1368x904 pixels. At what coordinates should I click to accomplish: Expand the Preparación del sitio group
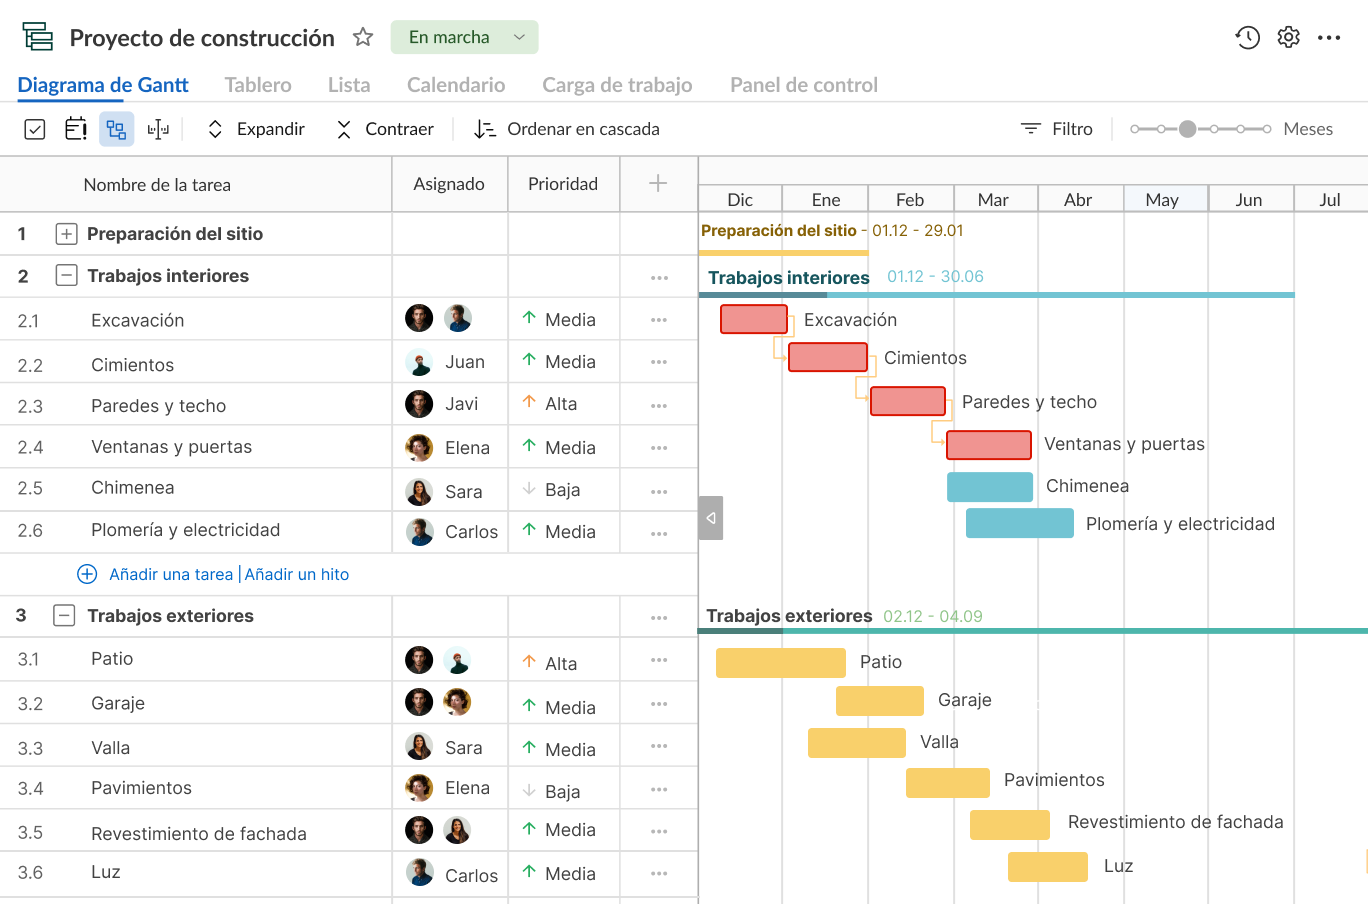click(66, 234)
